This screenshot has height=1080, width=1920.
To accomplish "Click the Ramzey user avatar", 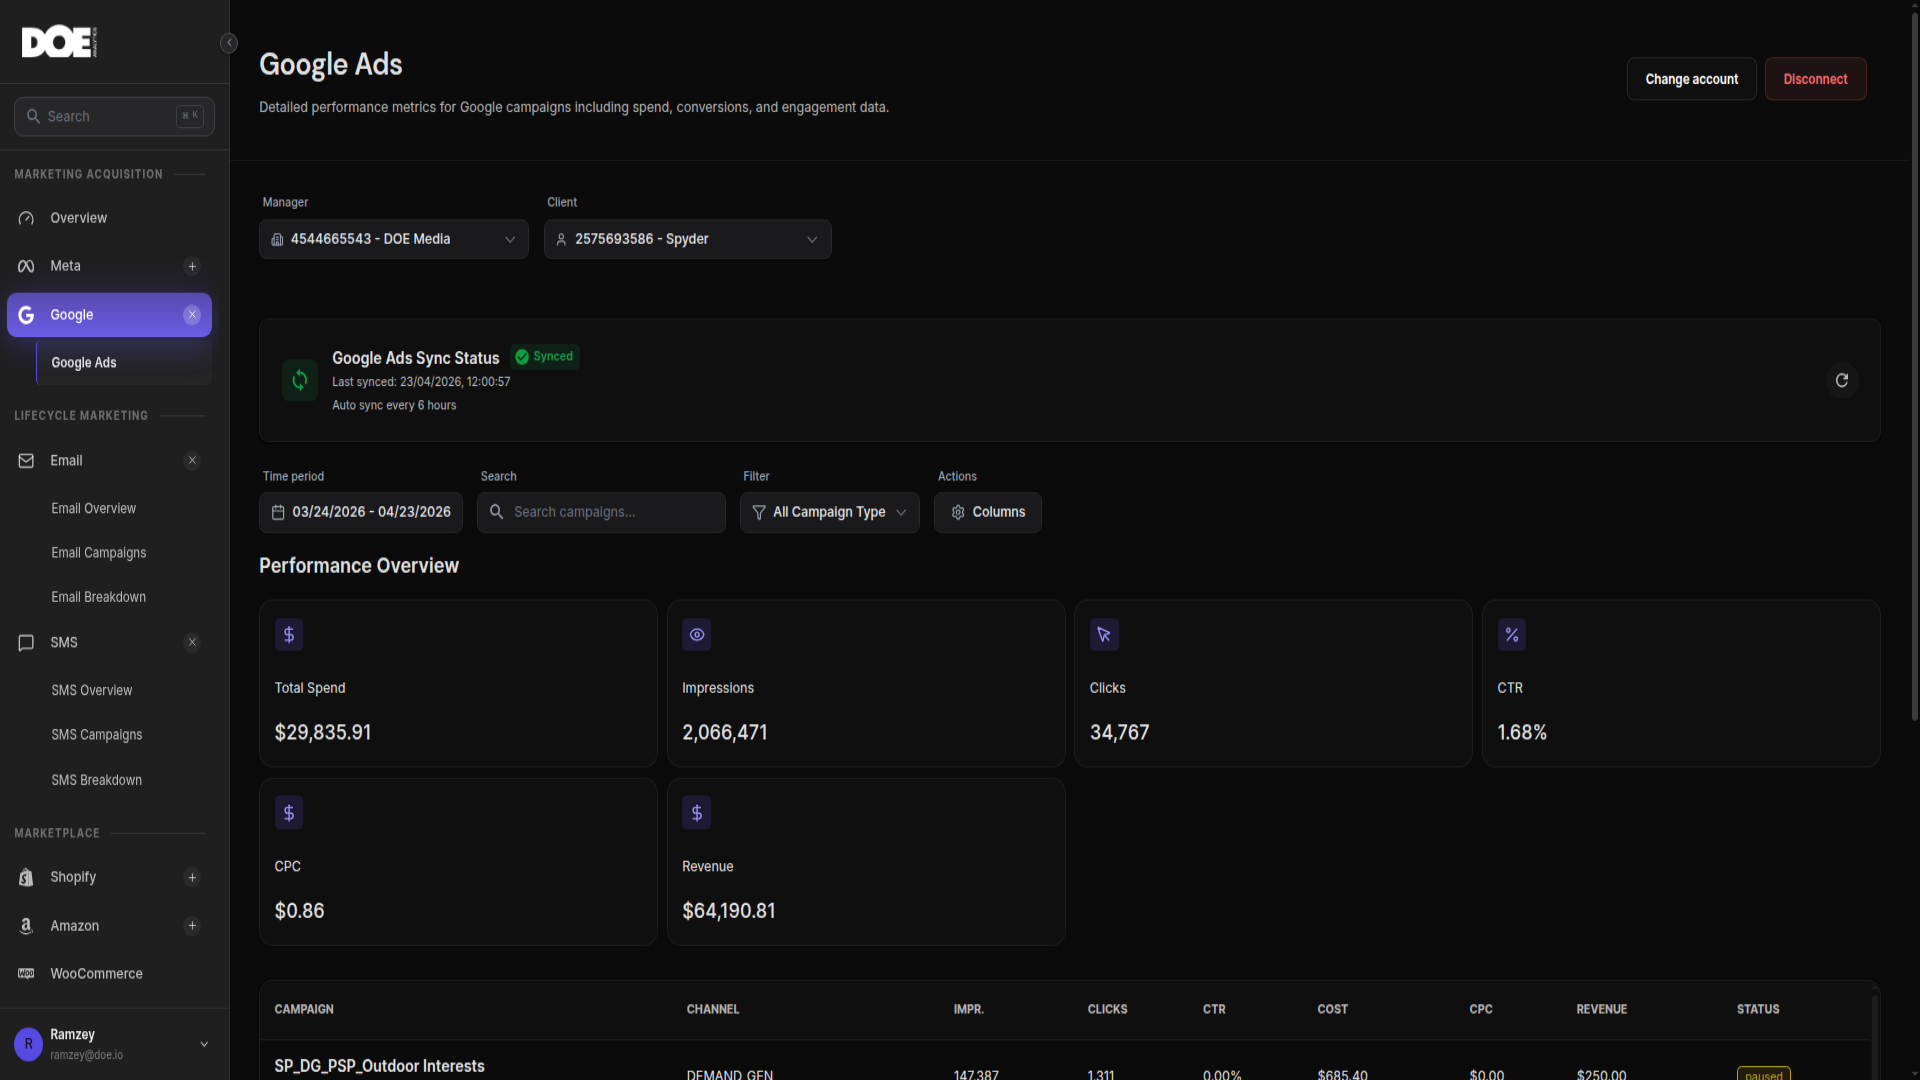I will click(x=28, y=1044).
